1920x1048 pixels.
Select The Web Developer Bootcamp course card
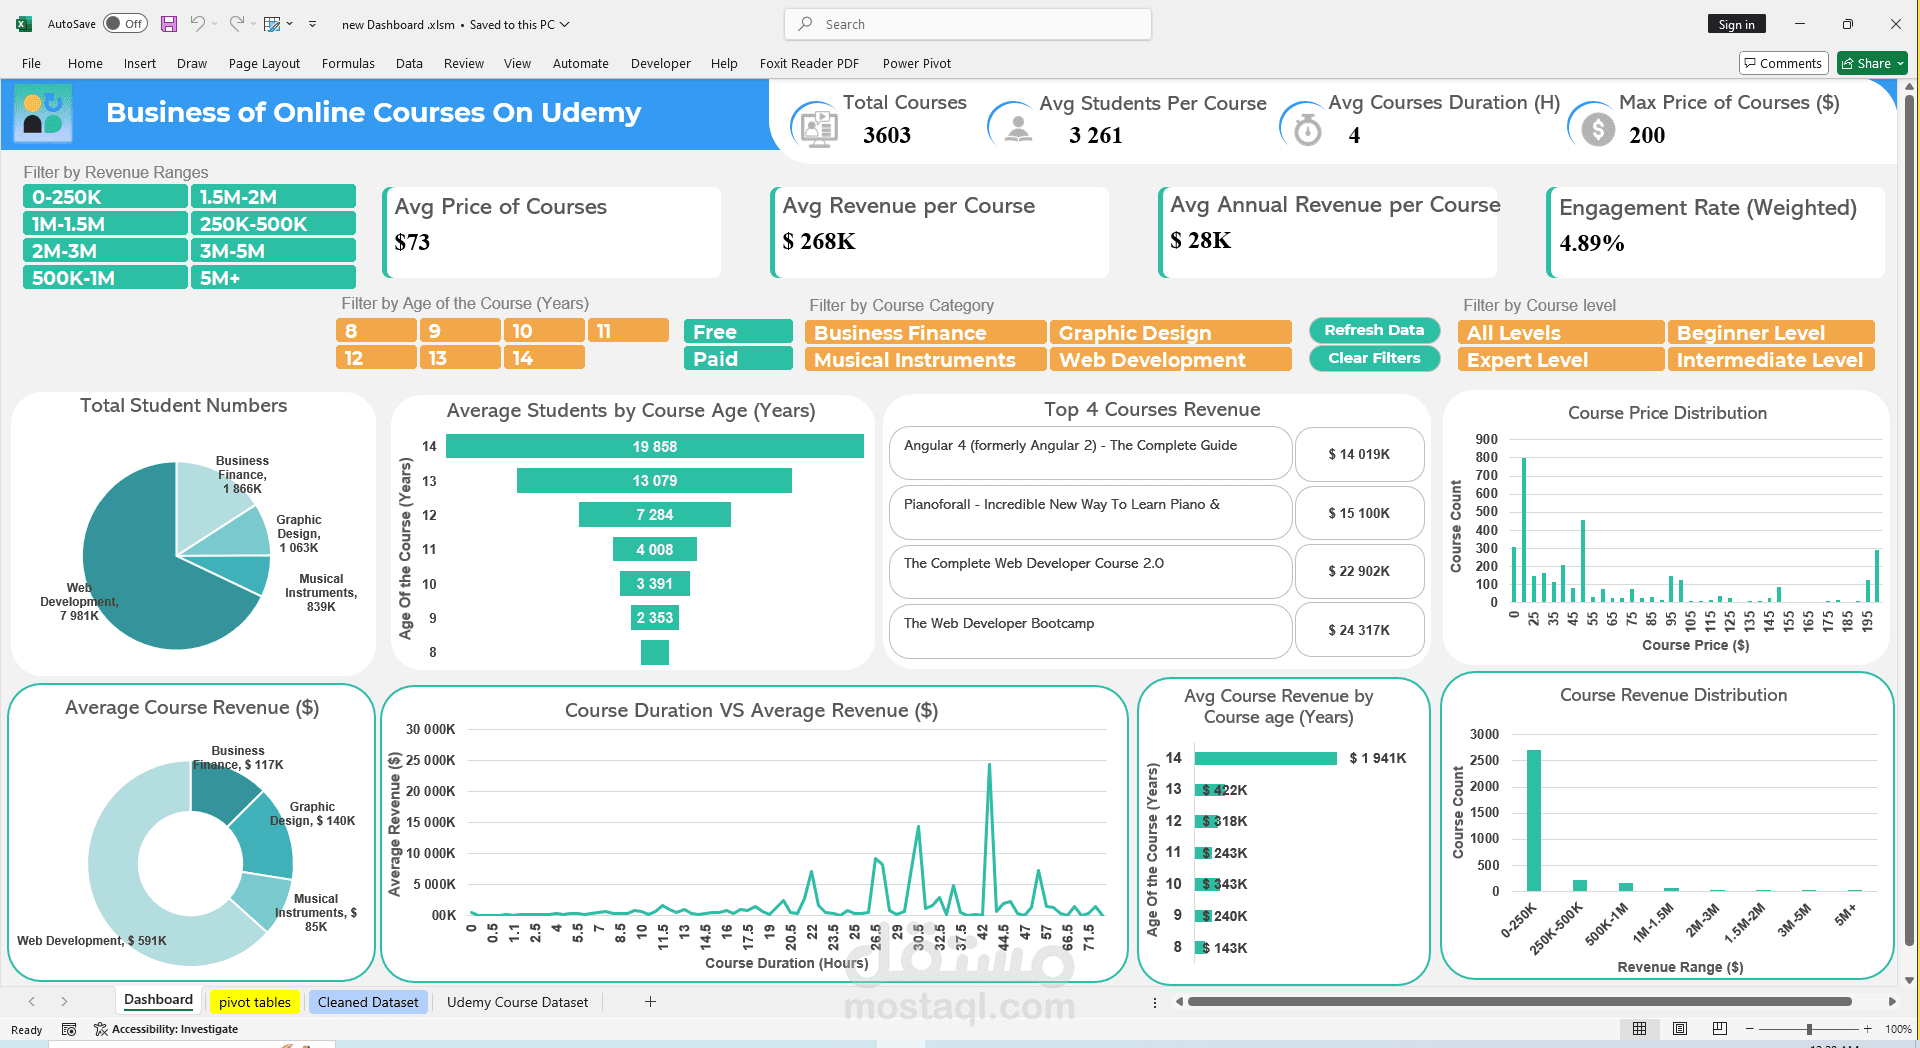click(1090, 630)
